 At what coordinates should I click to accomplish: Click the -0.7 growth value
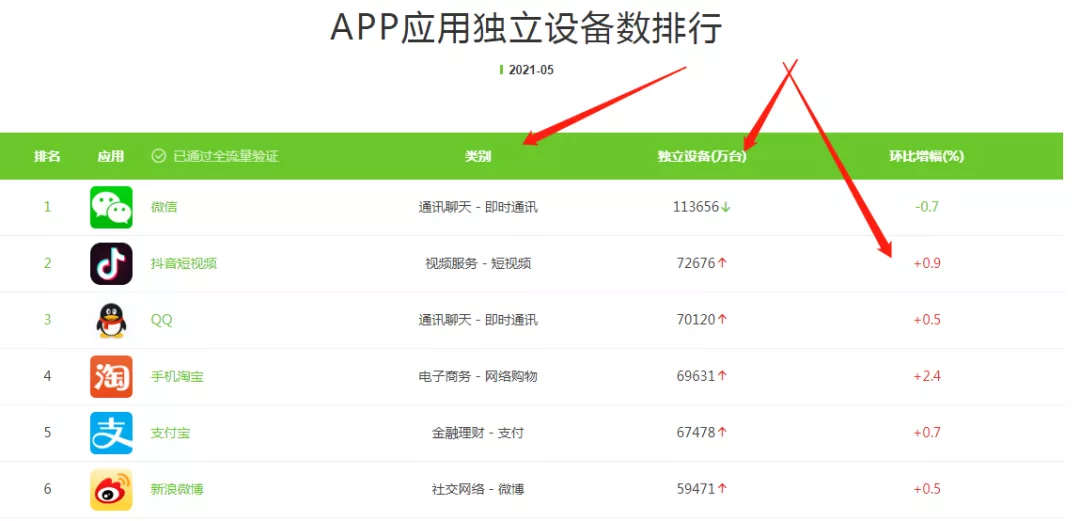point(926,207)
